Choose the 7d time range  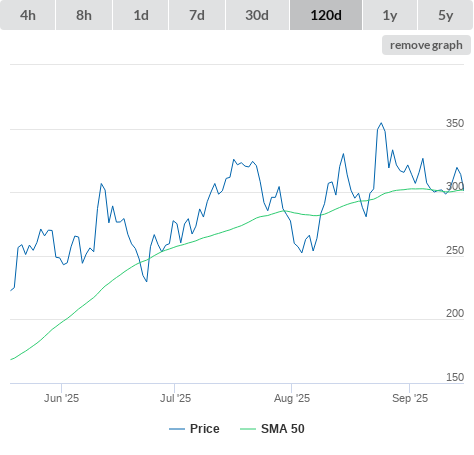(197, 15)
